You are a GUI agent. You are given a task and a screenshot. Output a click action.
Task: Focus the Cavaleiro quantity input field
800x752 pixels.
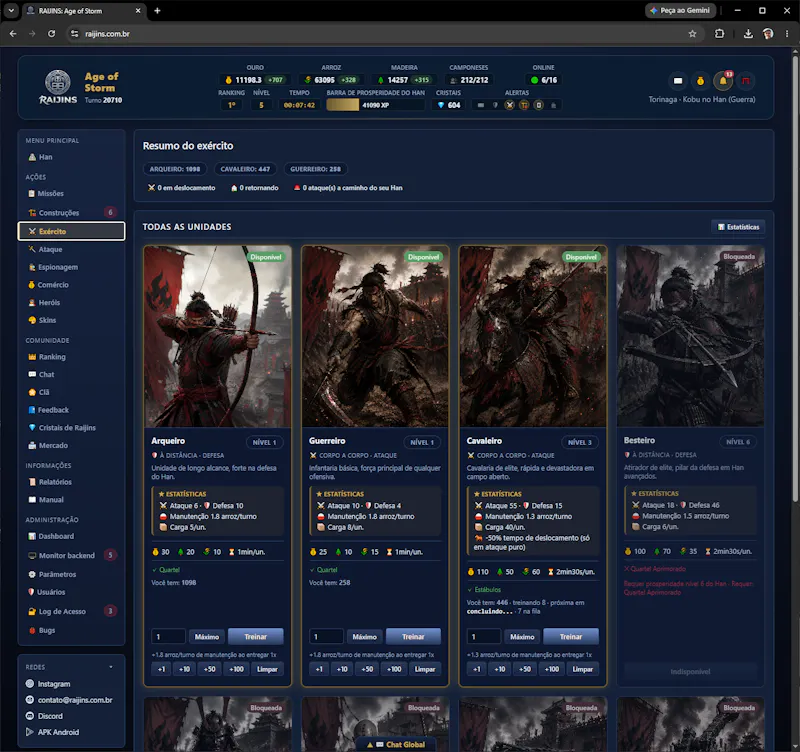[484, 637]
